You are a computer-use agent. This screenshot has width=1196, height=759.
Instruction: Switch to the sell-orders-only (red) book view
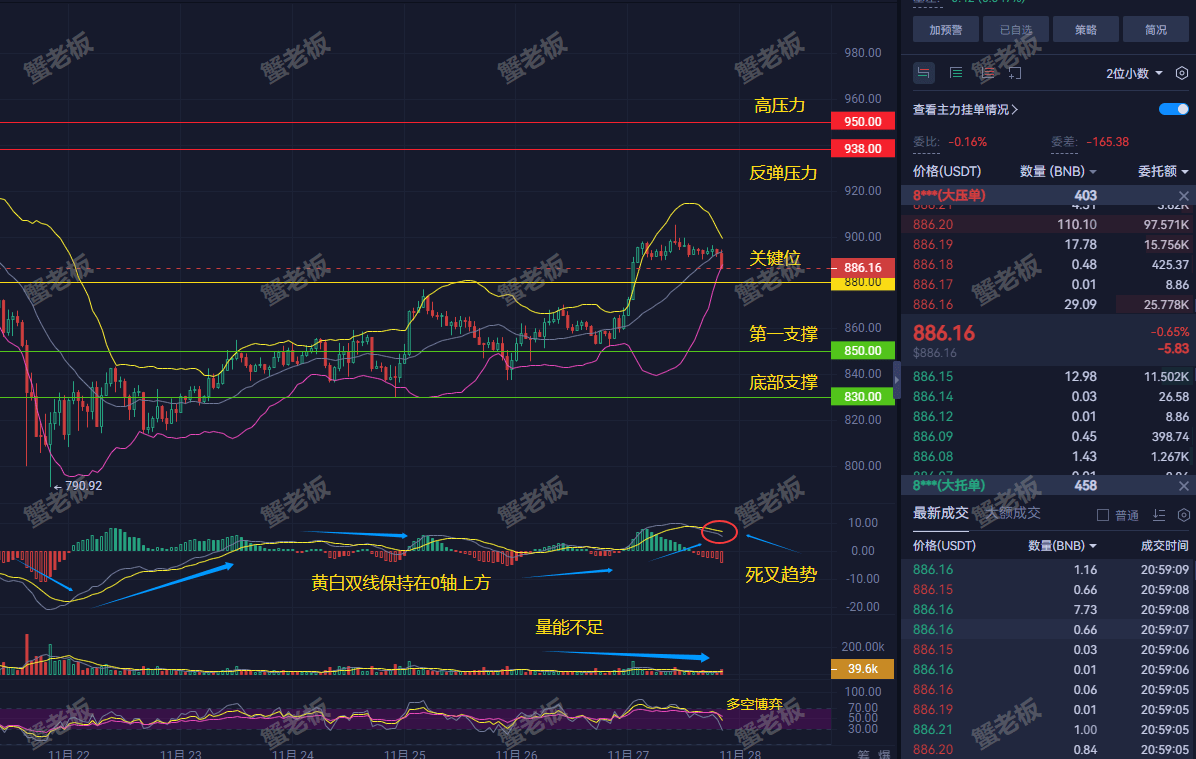point(988,73)
